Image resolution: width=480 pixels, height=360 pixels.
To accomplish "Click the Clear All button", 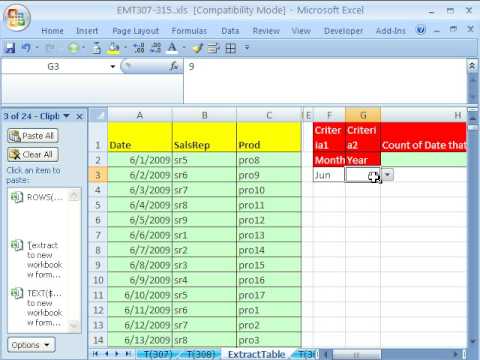I will tap(33, 154).
